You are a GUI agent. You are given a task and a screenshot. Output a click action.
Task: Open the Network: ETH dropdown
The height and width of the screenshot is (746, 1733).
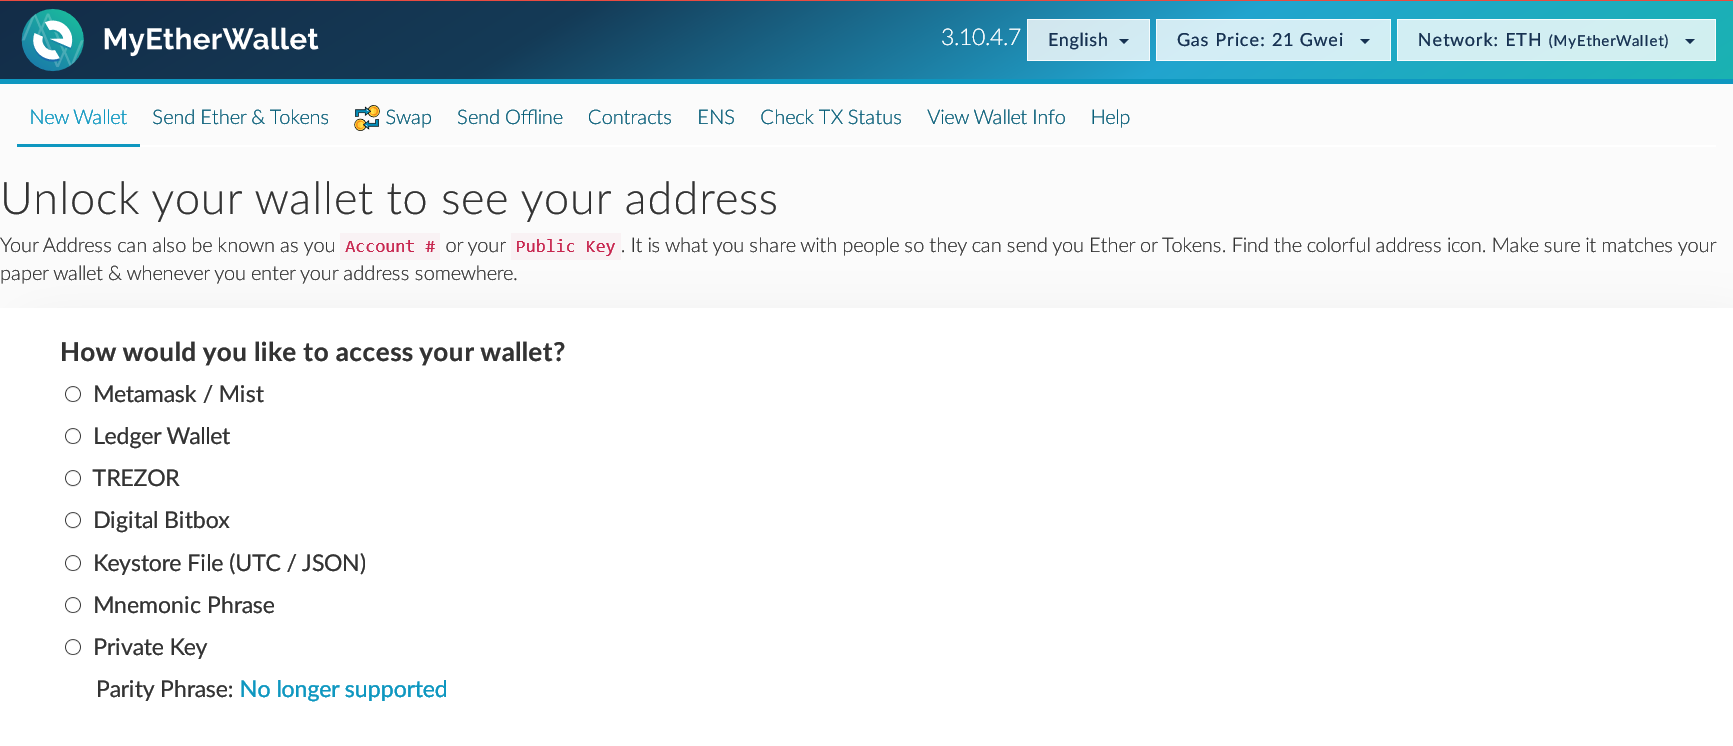(1556, 40)
